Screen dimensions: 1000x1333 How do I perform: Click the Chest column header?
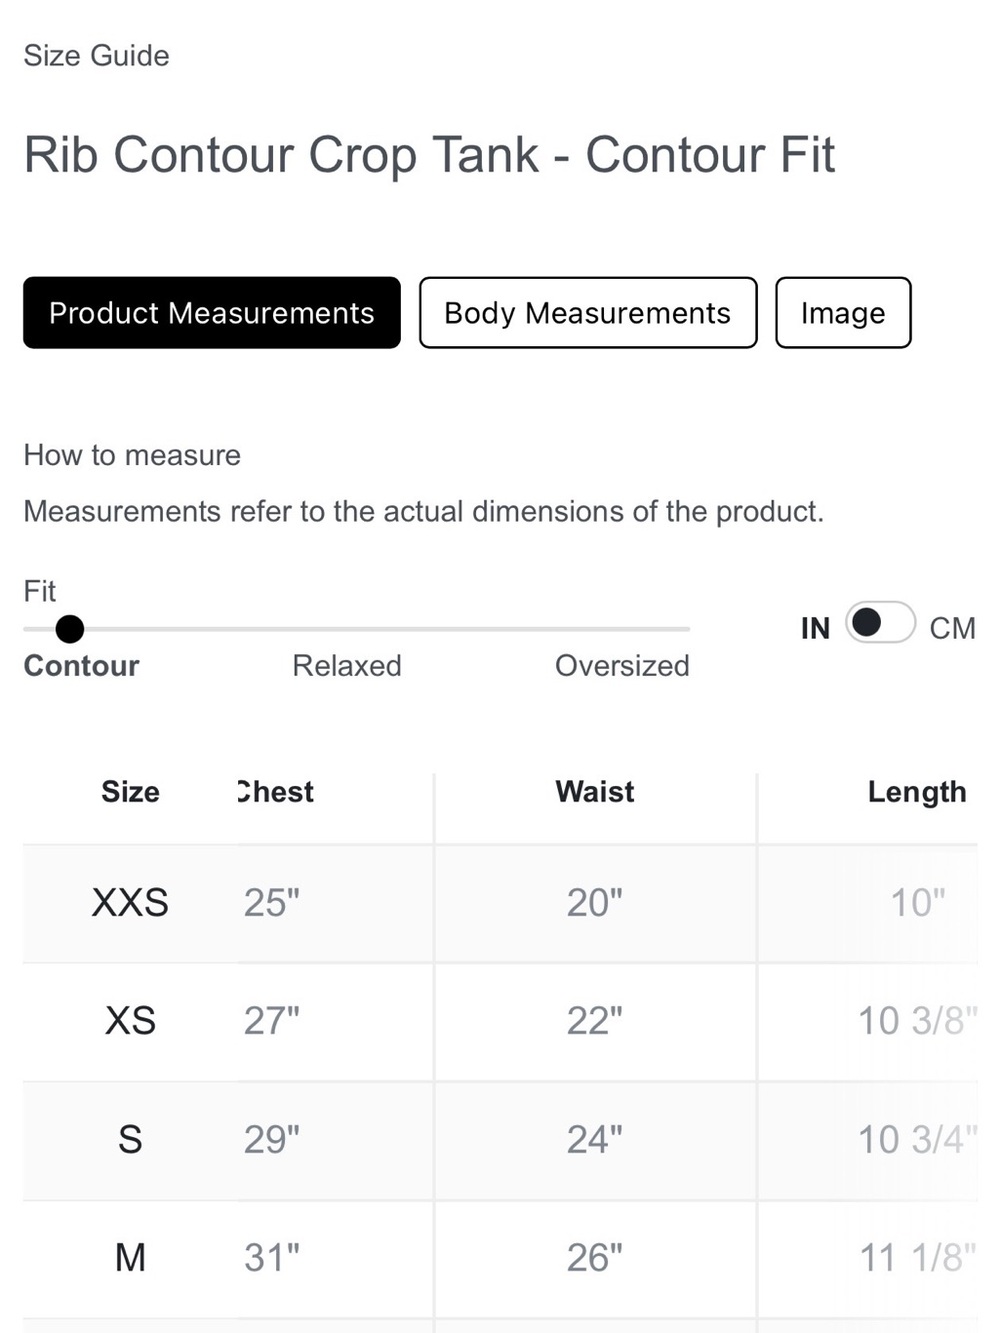pyautogui.click(x=275, y=792)
